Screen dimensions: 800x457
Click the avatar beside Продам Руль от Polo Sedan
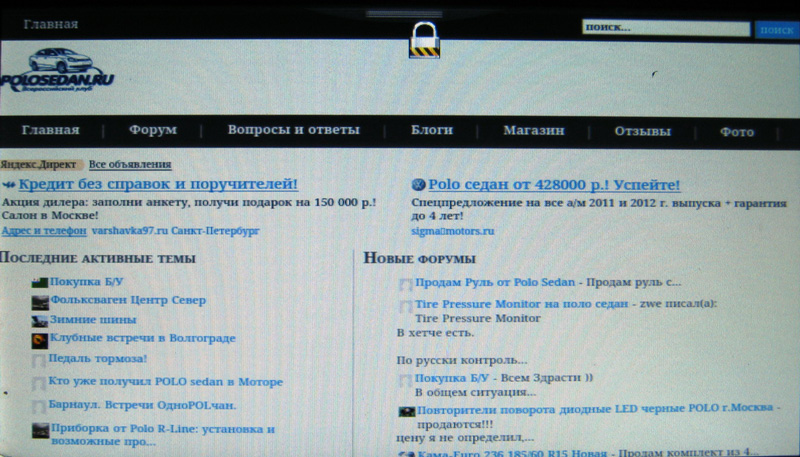tap(406, 285)
